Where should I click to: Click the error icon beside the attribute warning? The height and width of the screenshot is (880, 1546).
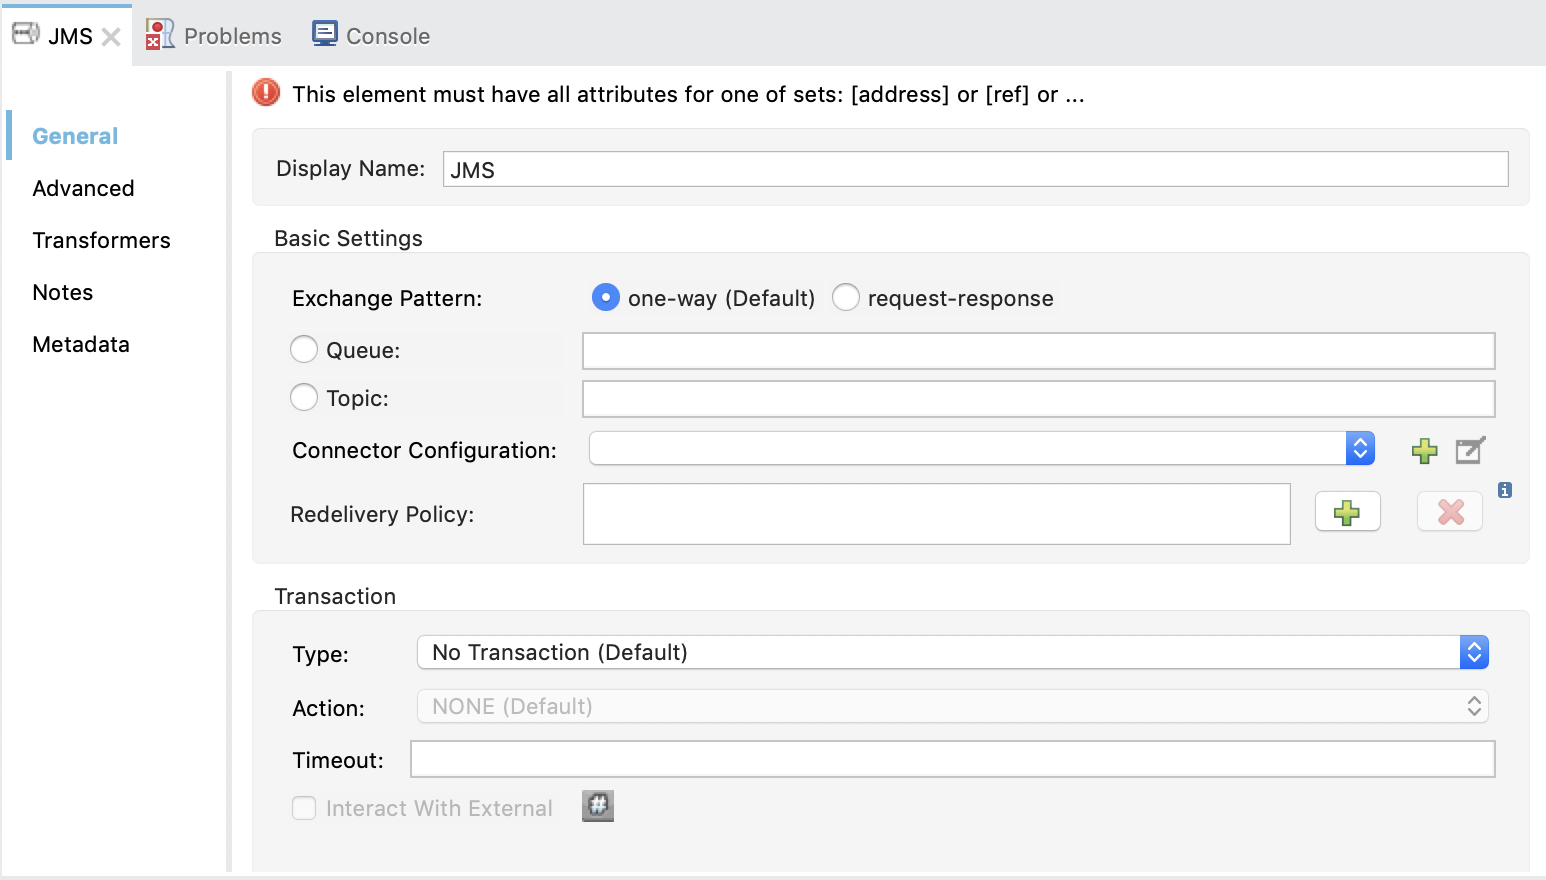[x=264, y=93]
